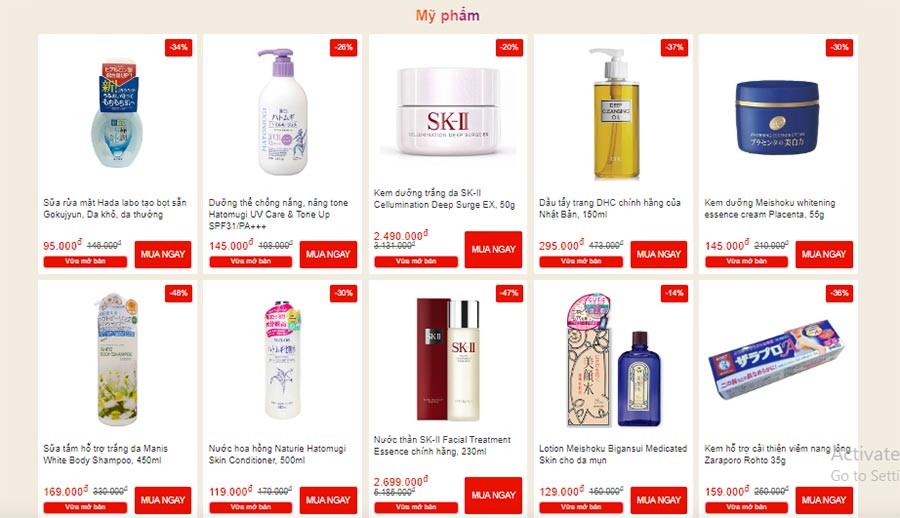Buy the DHC cleansing oil now
This screenshot has height=518, width=900.
658,254
